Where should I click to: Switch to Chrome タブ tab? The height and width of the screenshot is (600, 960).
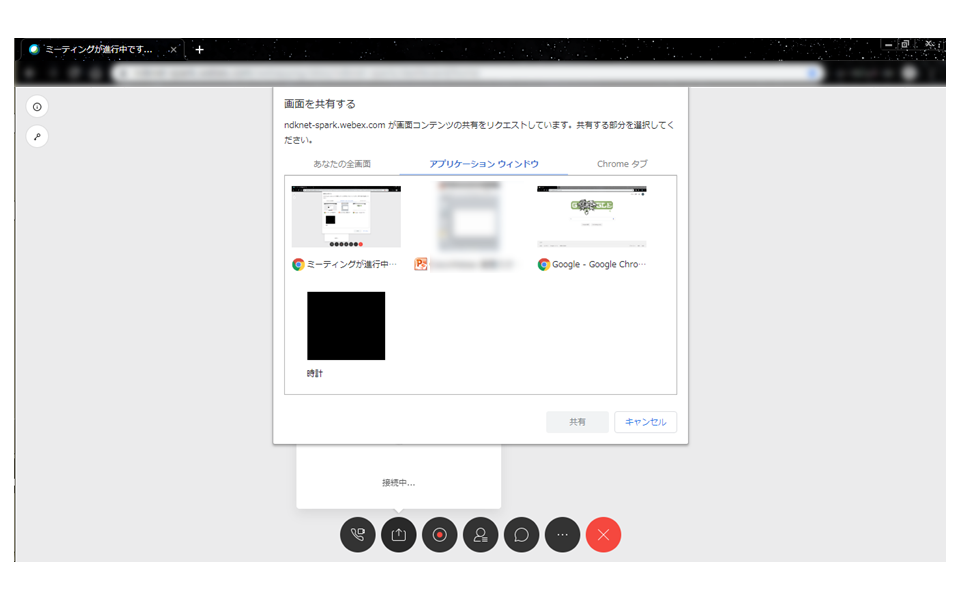point(622,163)
